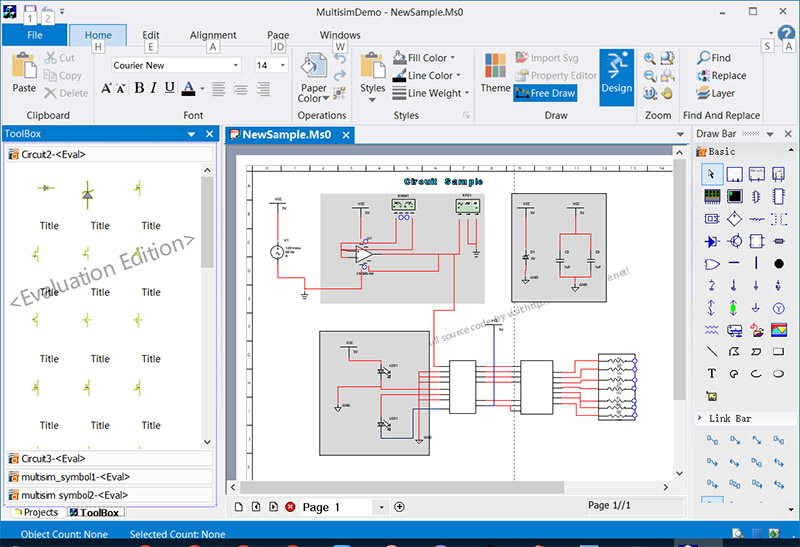
Task: Select the ellipse tool in Draw Bar
Action: 778,374
